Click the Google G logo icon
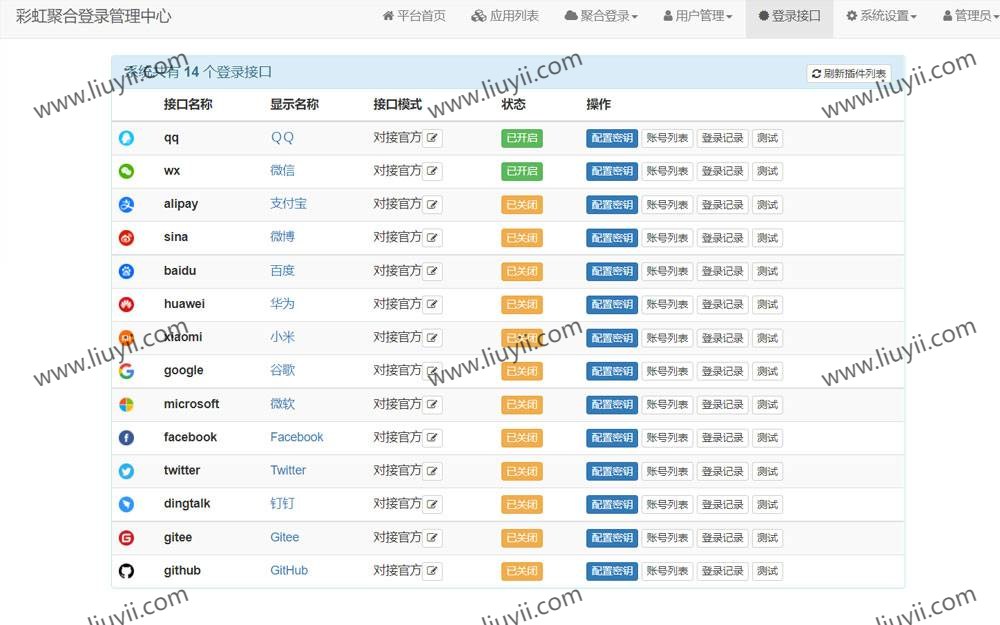Image resolution: width=1000 pixels, height=625 pixels. [x=126, y=371]
